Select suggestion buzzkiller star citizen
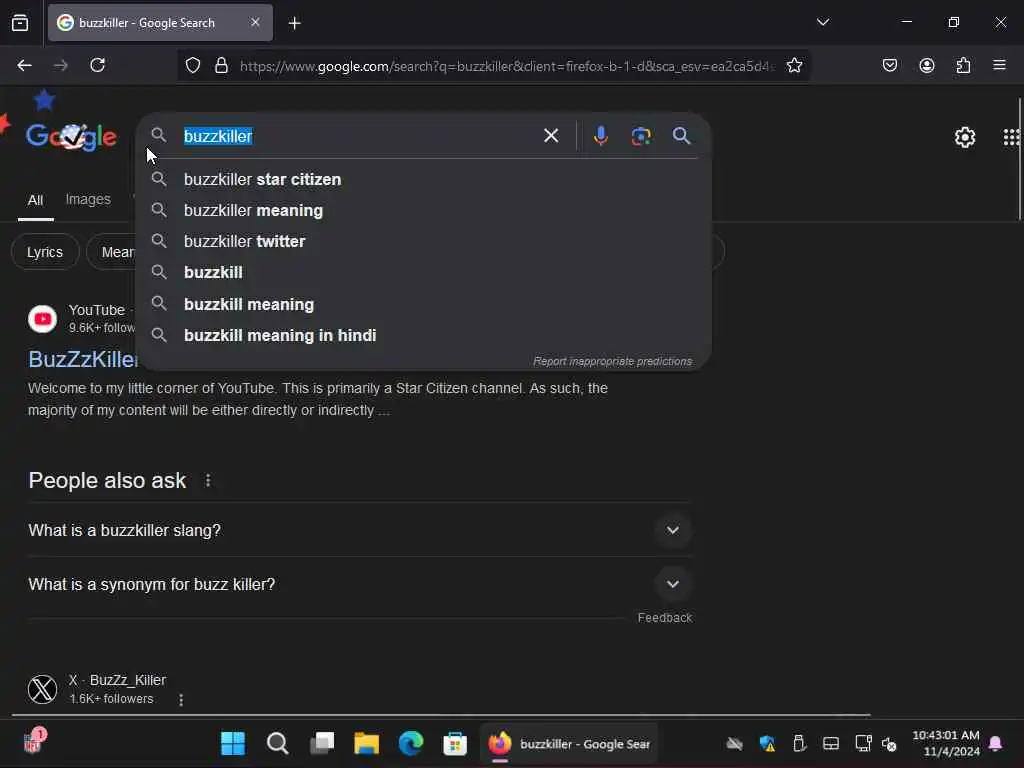The height and width of the screenshot is (768, 1024). pyautogui.click(x=424, y=179)
